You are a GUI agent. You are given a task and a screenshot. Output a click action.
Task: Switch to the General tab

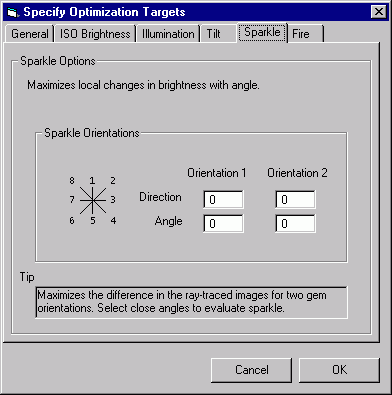point(29,34)
